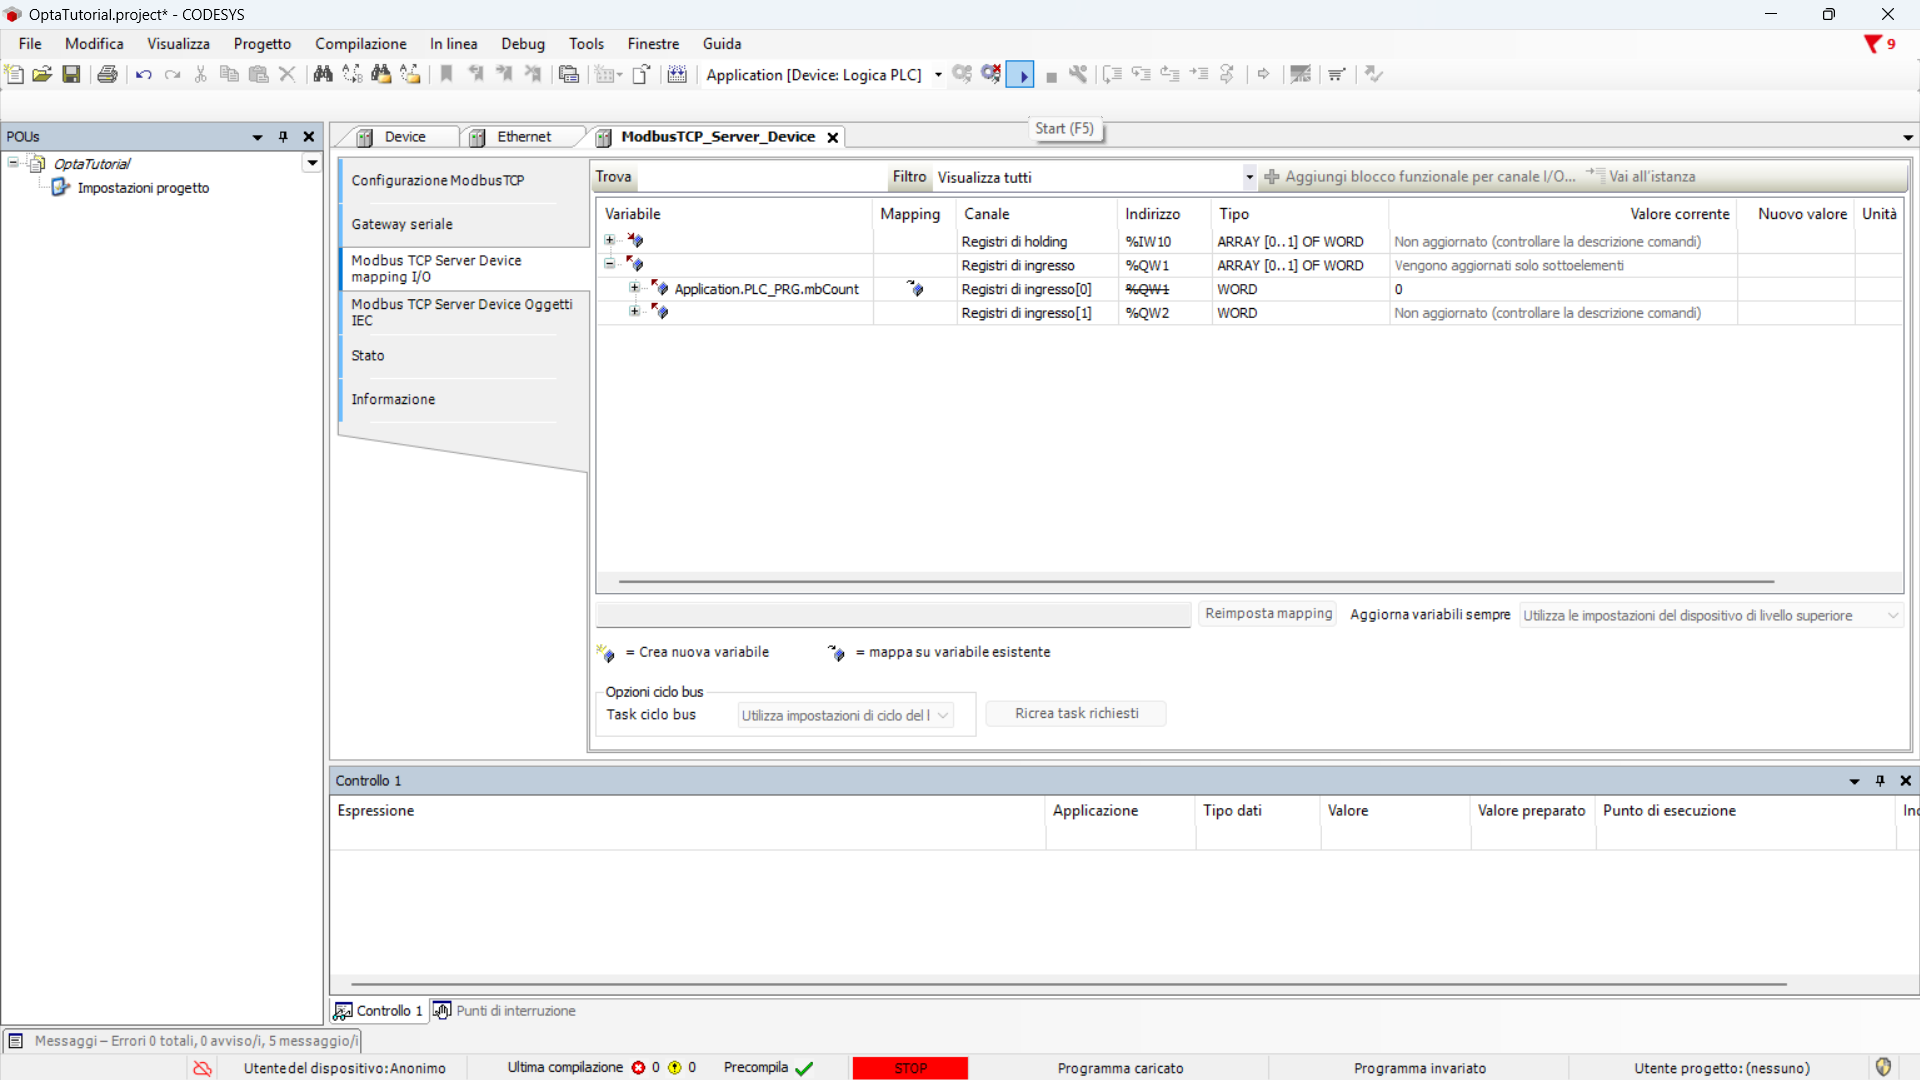Expand the Registri di holding row
The image size is (1920, 1080).
(610, 241)
